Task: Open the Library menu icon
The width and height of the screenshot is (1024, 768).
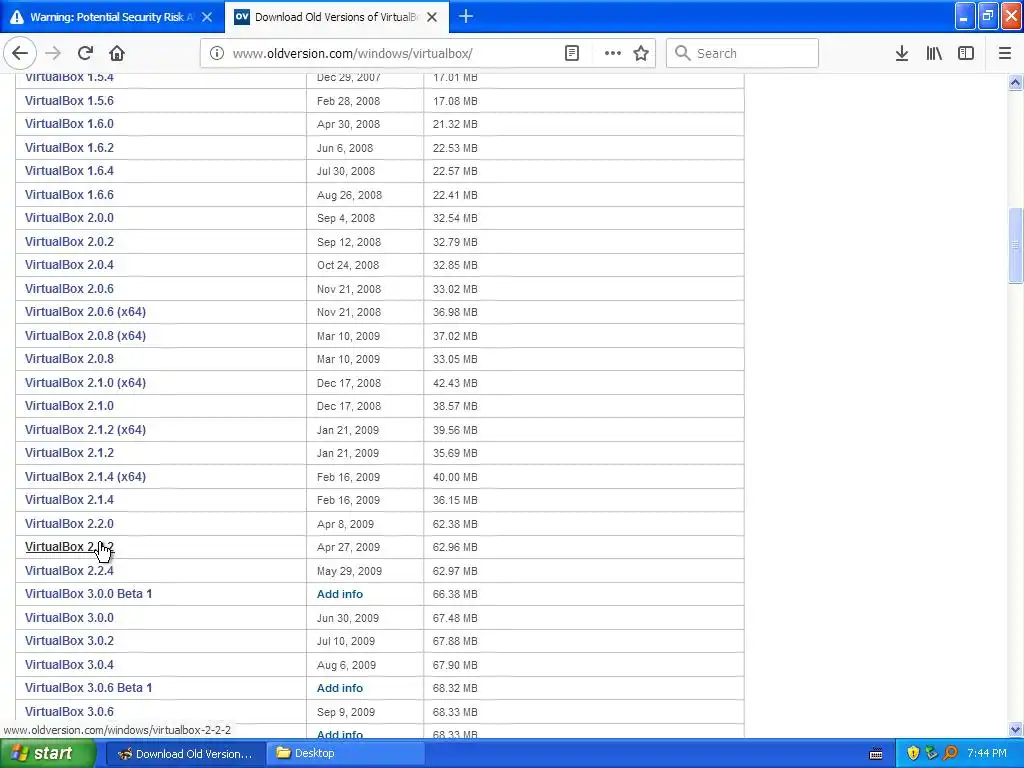Action: pyautogui.click(x=934, y=53)
